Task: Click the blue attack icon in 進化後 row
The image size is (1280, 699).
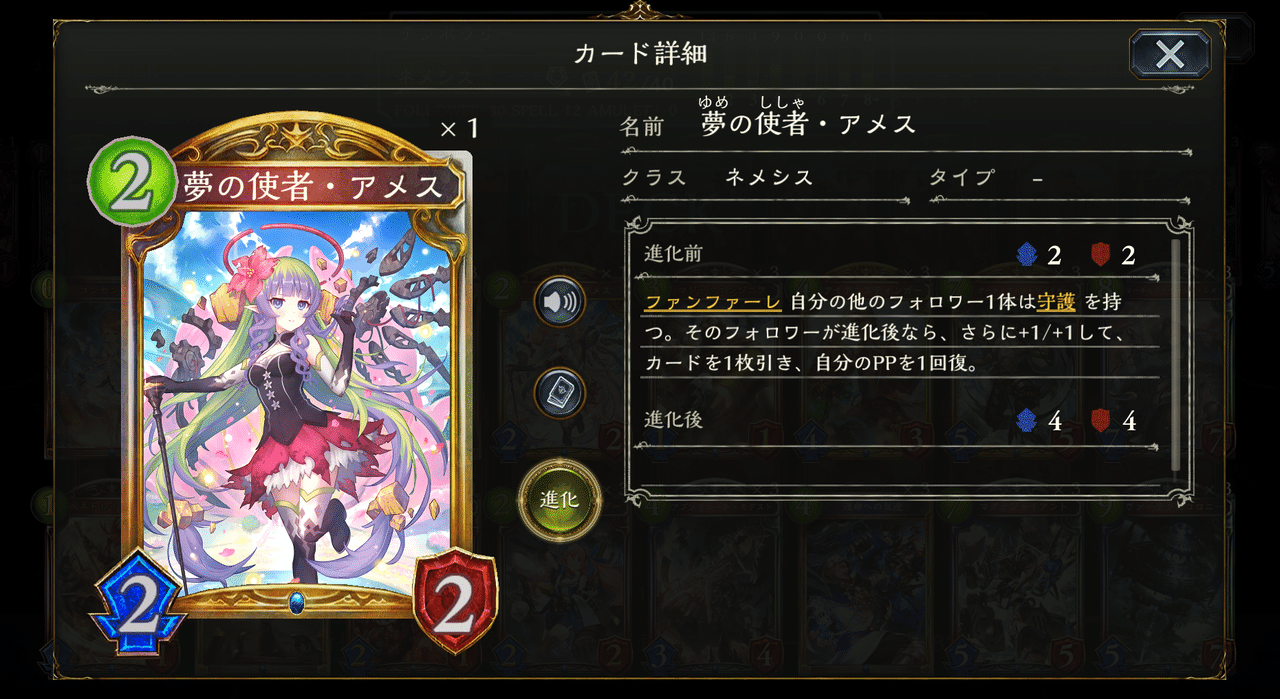Action: tap(1023, 420)
